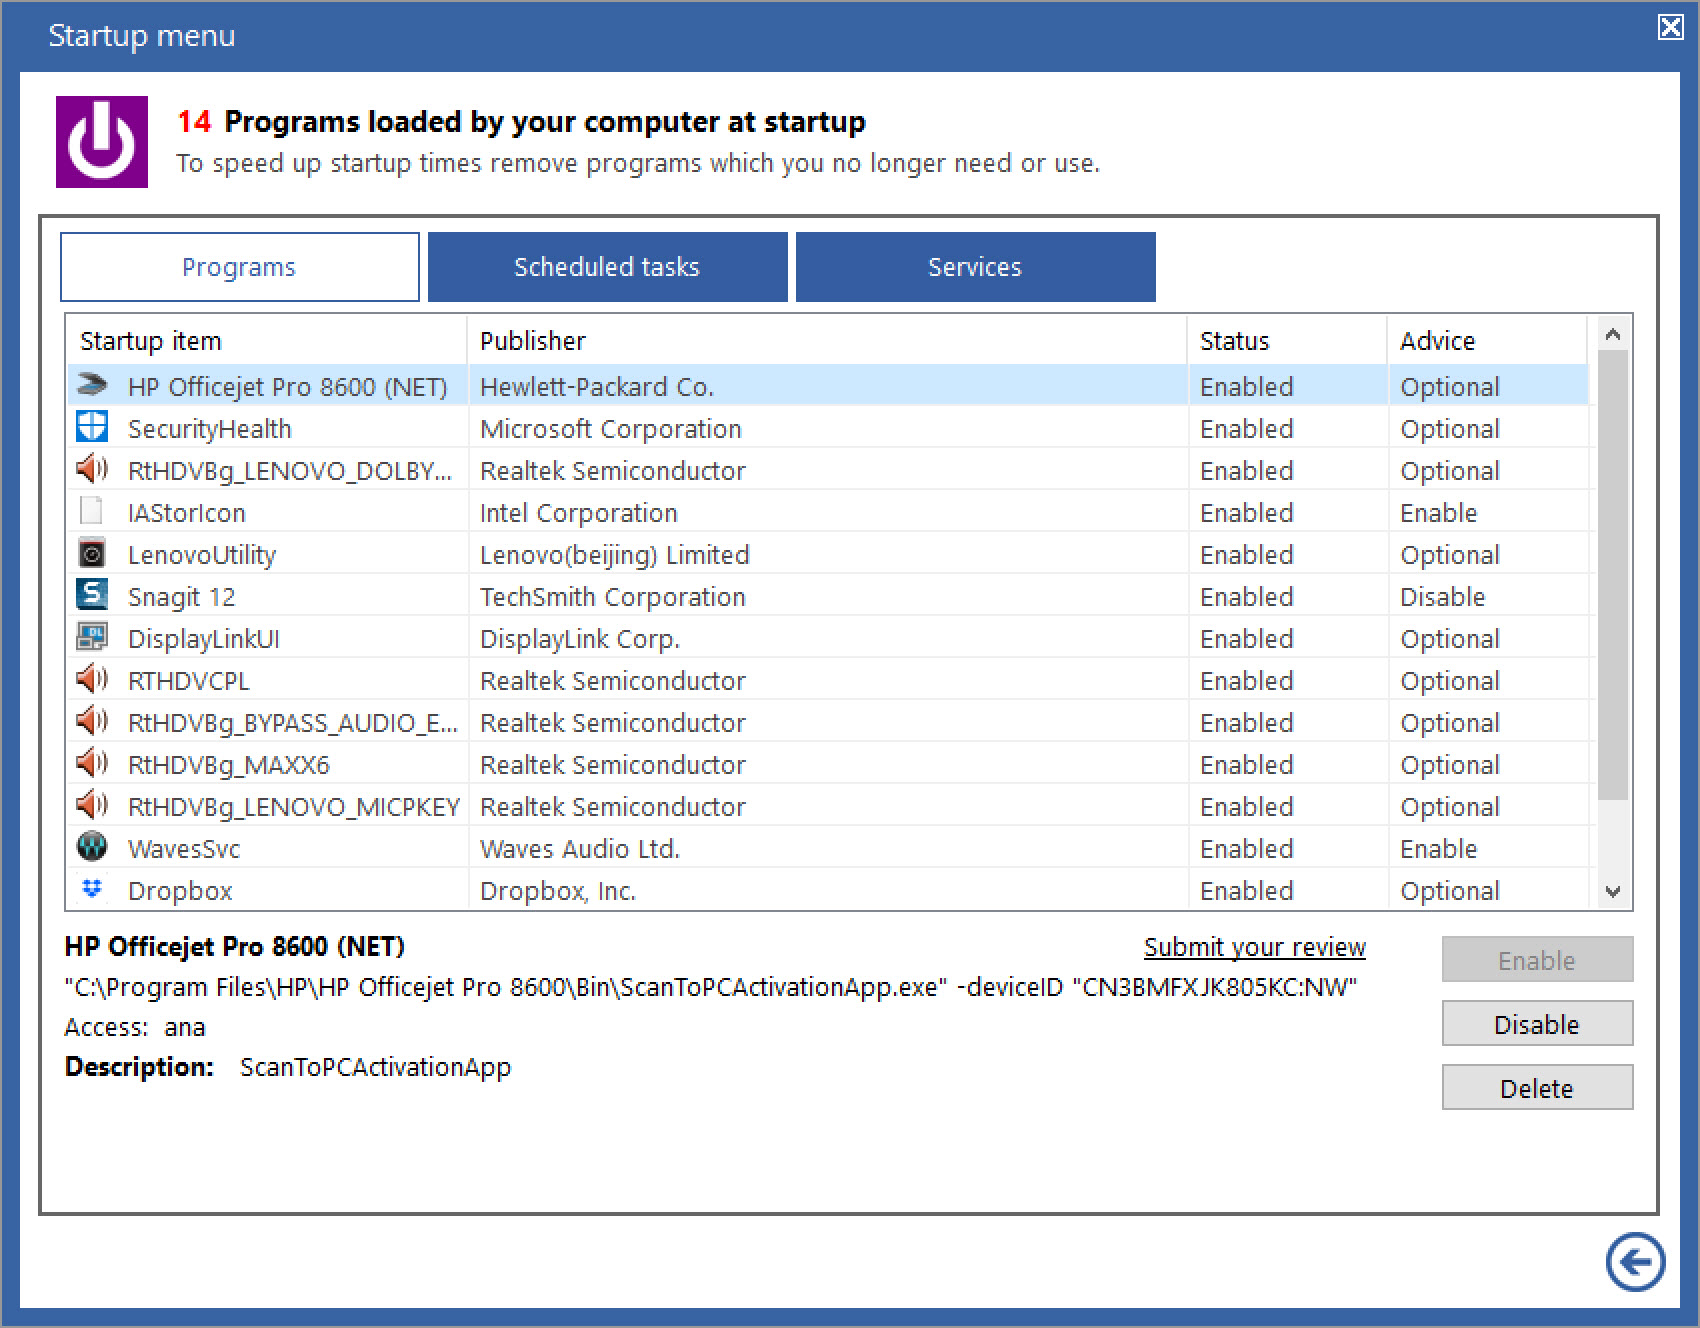Image resolution: width=1700 pixels, height=1328 pixels.
Task: Click the purple power startup icon
Action: pos(102,142)
